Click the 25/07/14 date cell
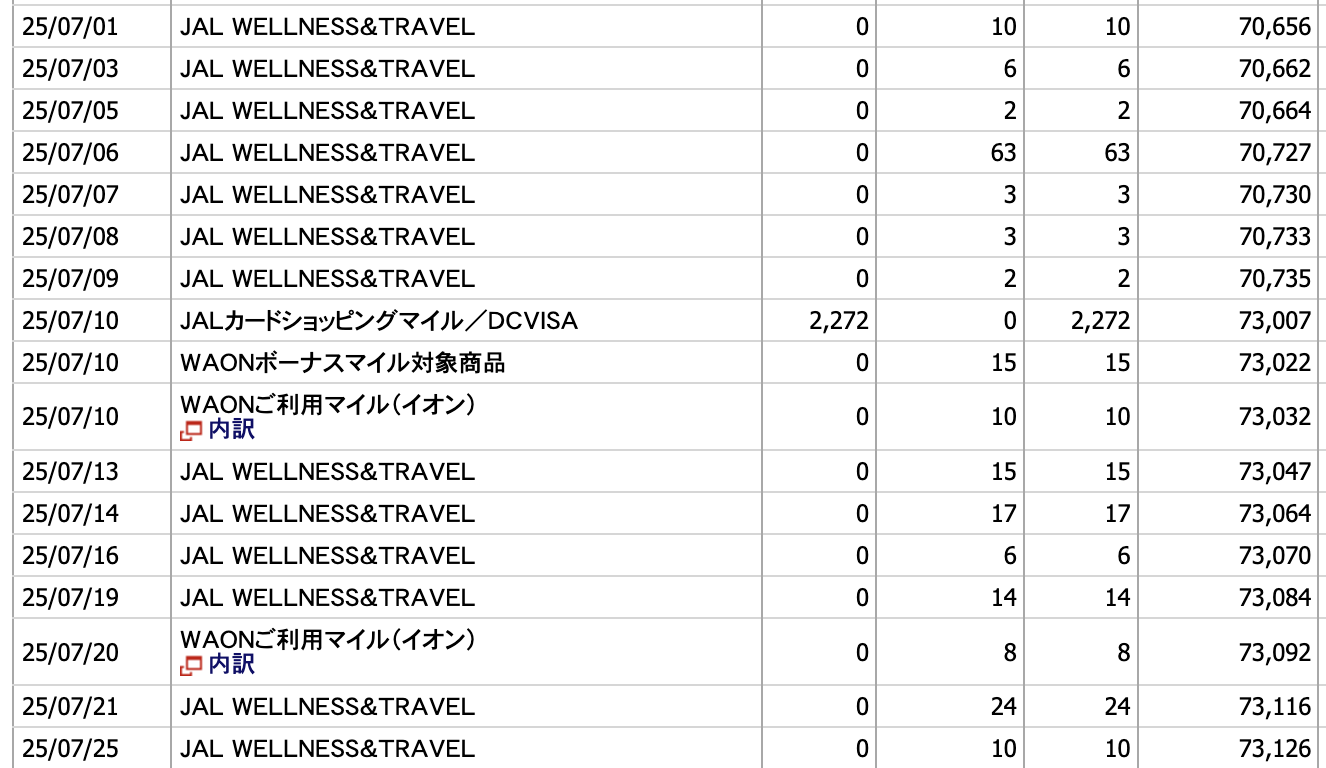This screenshot has height=768, width=1326. pyautogui.click(x=70, y=513)
